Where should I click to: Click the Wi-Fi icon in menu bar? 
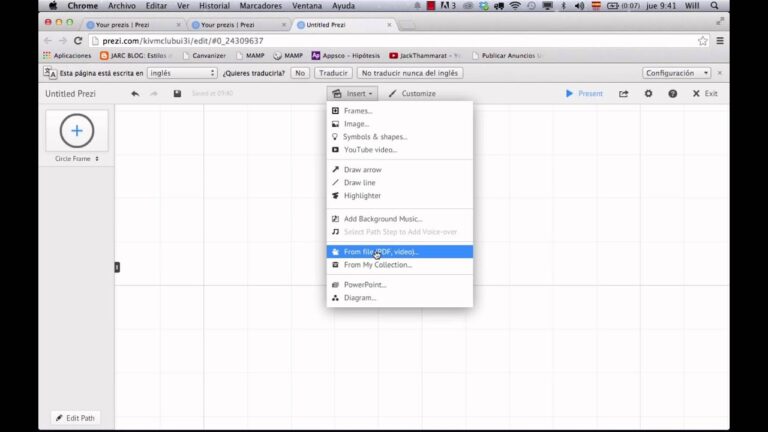coord(515,6)
